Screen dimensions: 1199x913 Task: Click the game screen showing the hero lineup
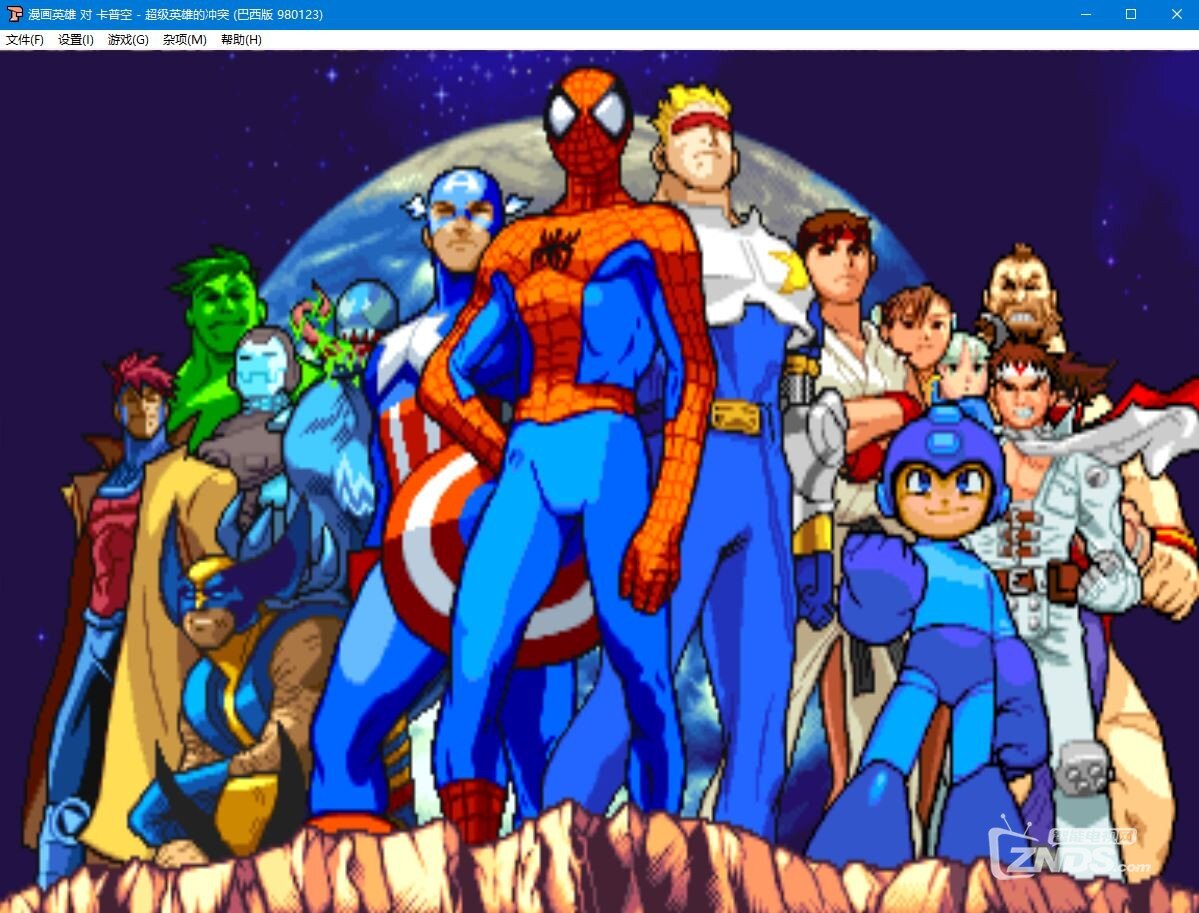600,482
